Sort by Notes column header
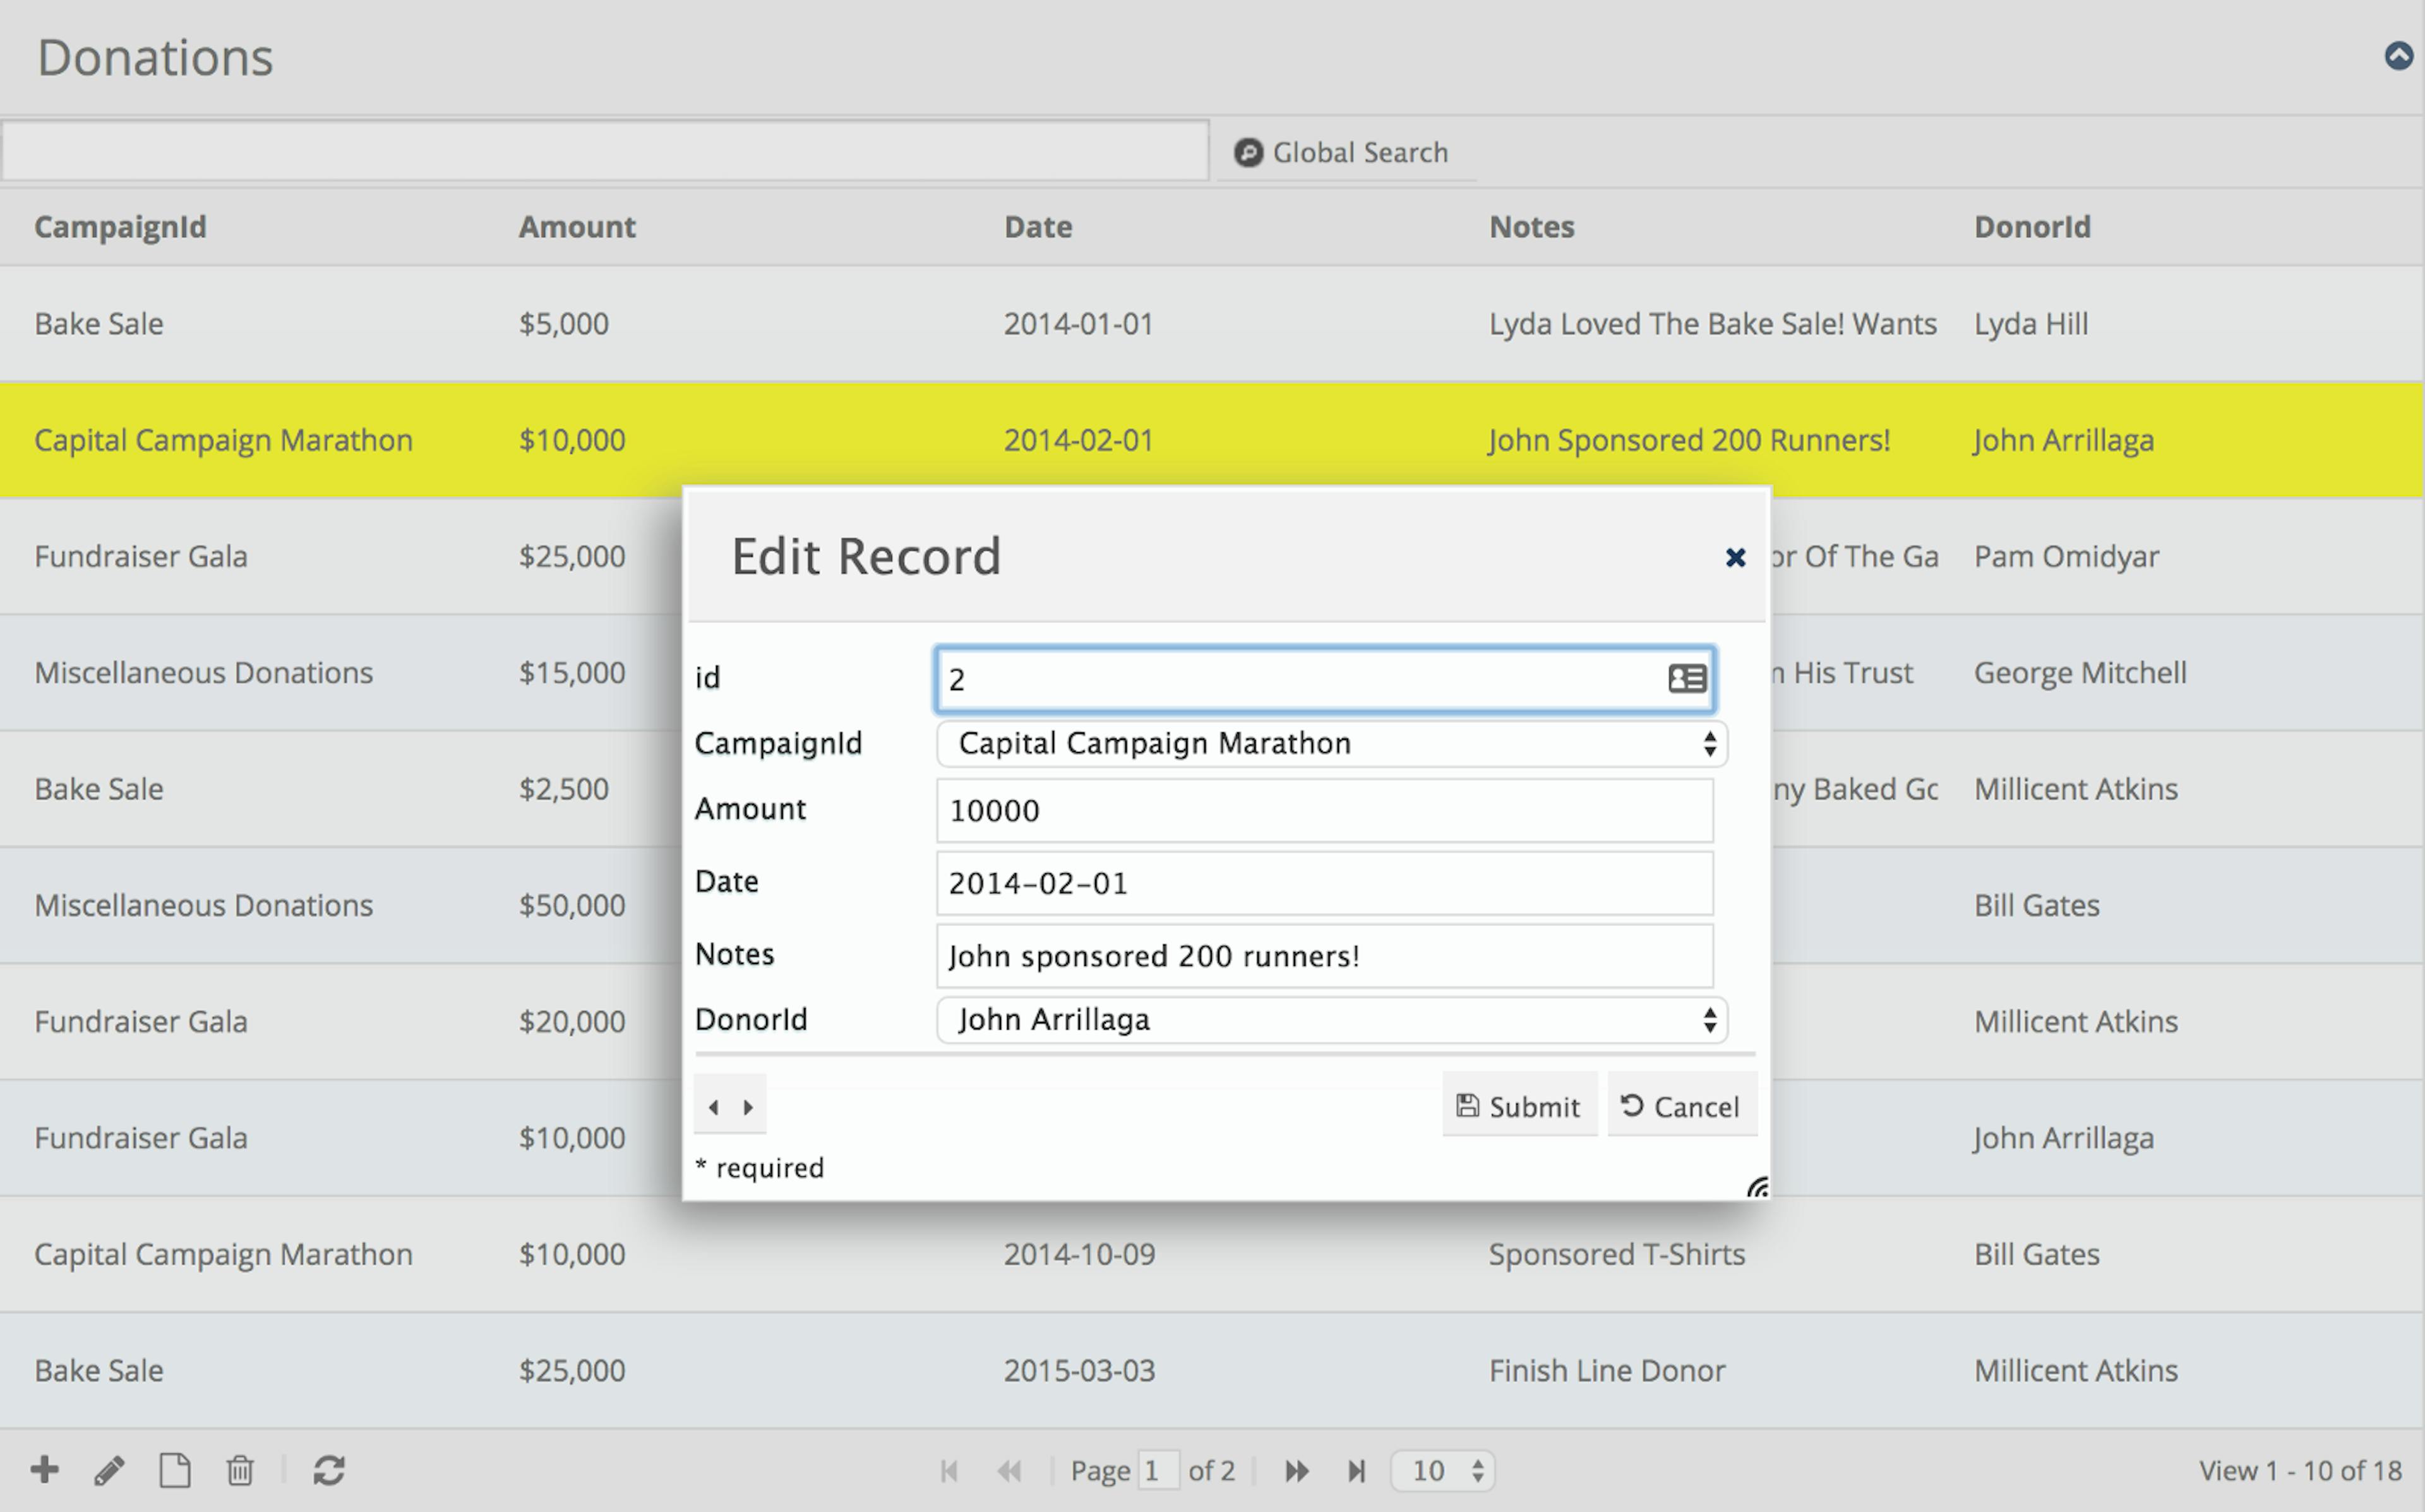The width and height of the screenshot is (2425, 1512). 1531,227
